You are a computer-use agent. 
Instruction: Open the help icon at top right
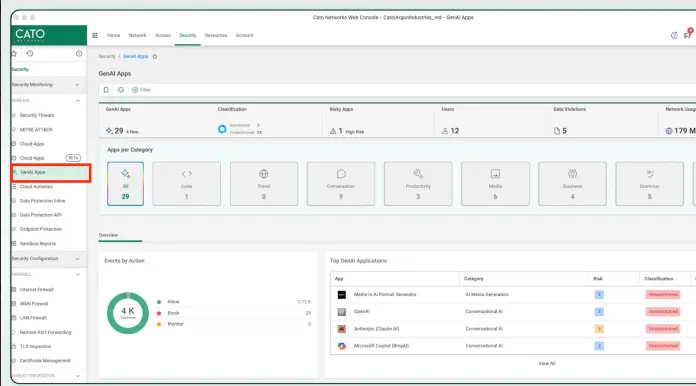point(674,35)
